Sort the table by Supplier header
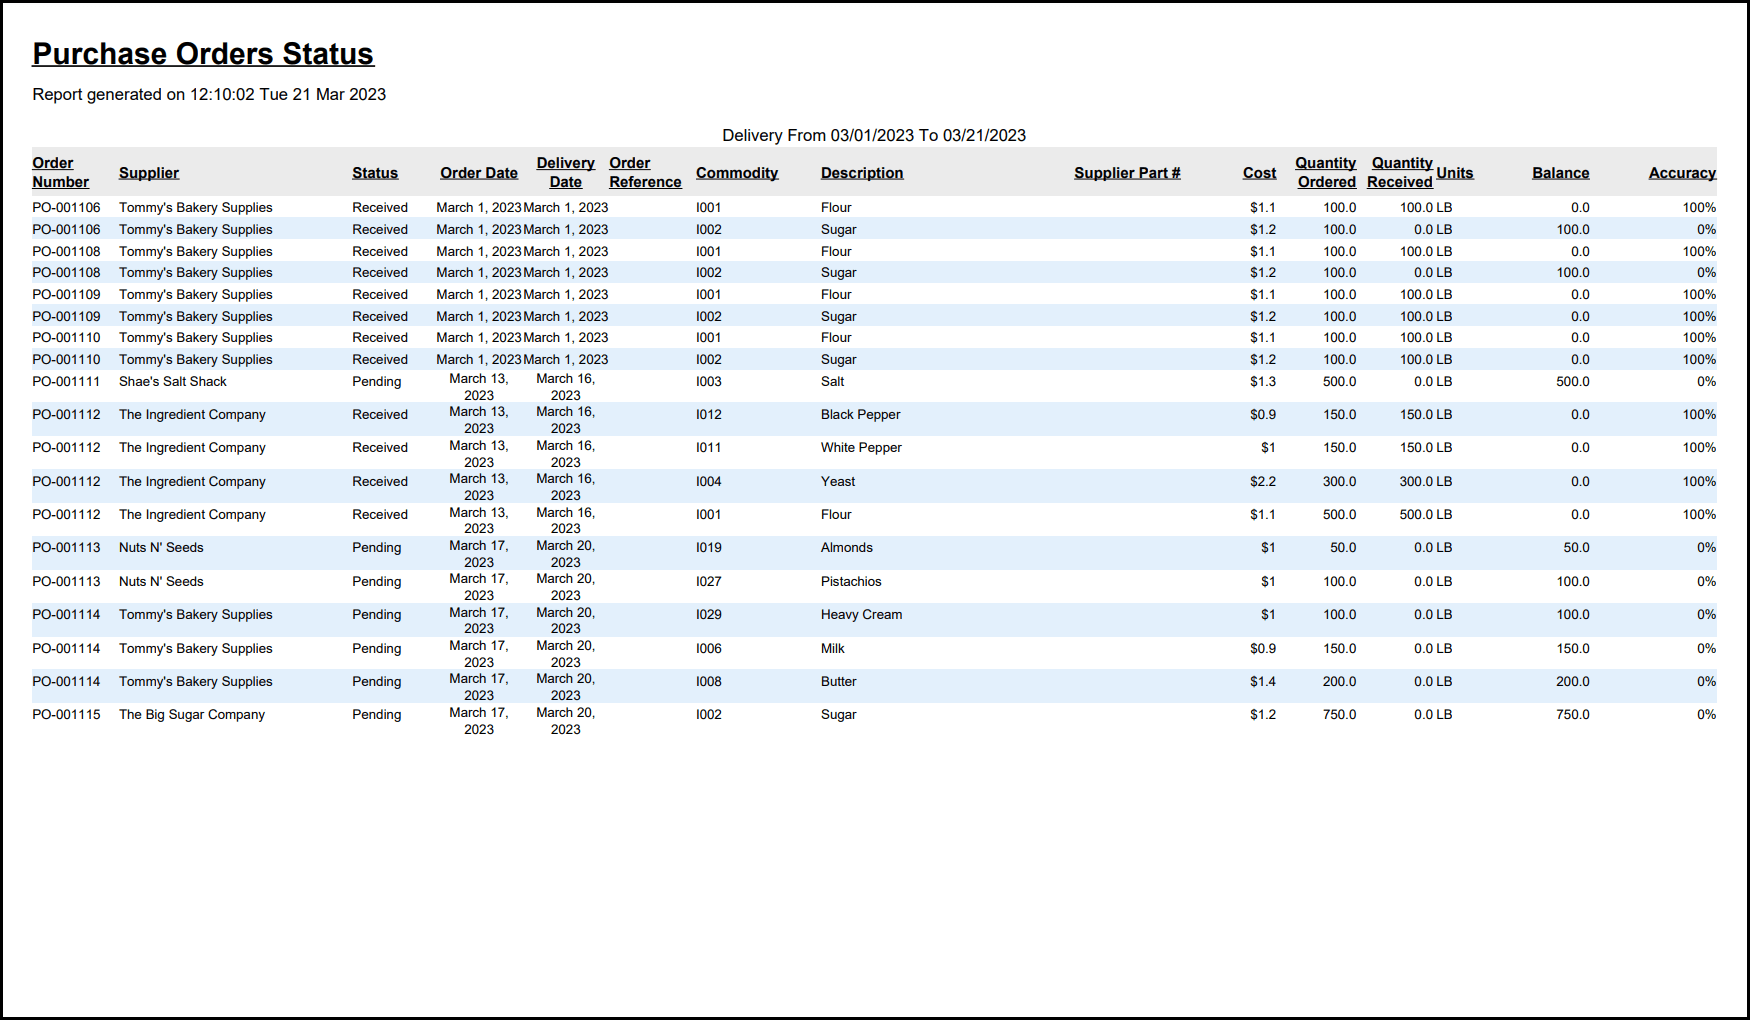The width and height of the screenshot is (1750, 1020). pyautogui.click(x=148, y=172)
